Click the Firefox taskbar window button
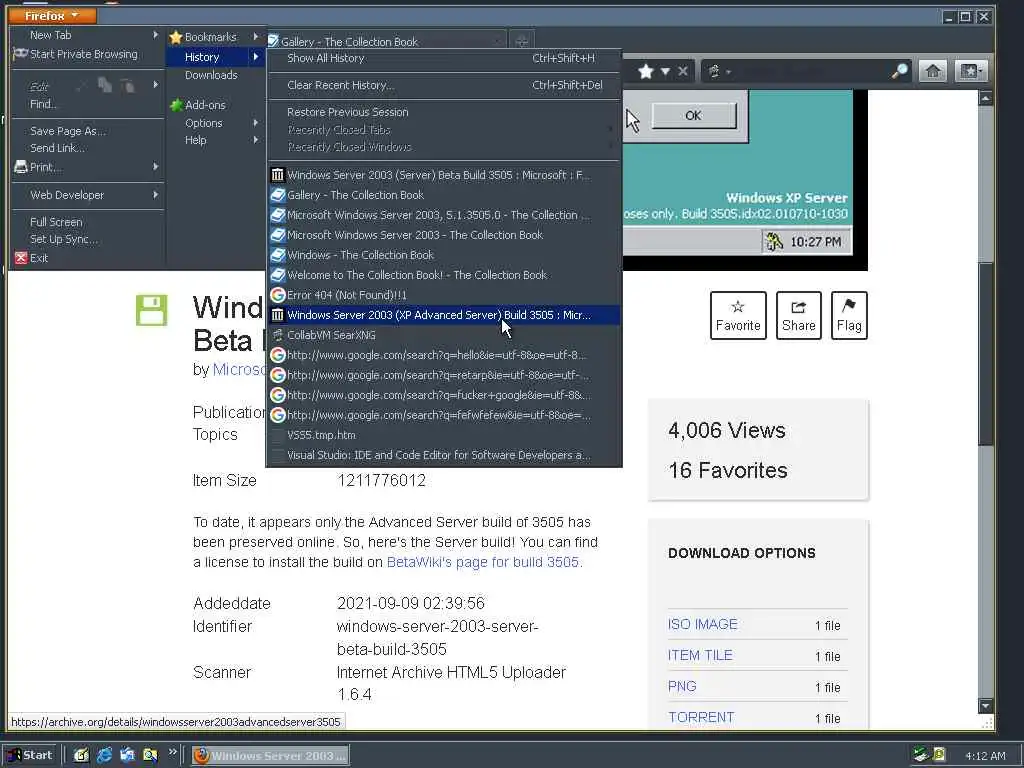 (x=270, y=756)
